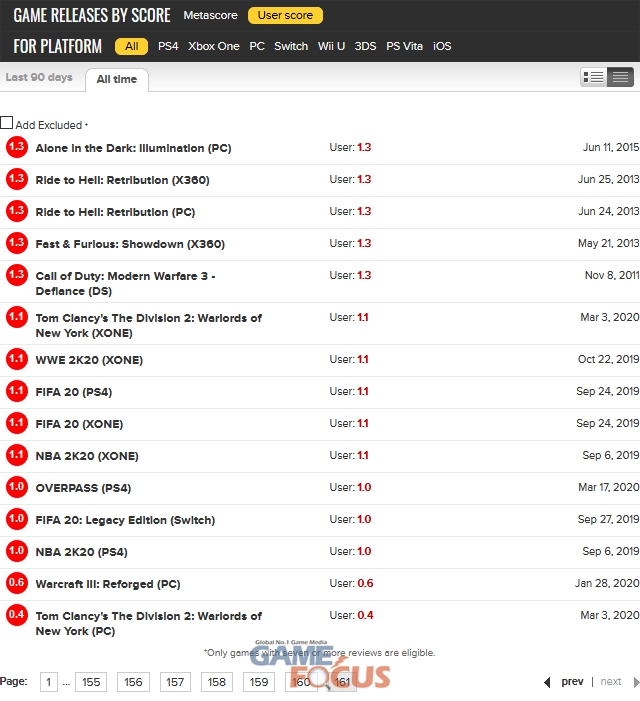640x701 pixels.
Task: Filter by PS4 platform
Action: pos(168,46)
